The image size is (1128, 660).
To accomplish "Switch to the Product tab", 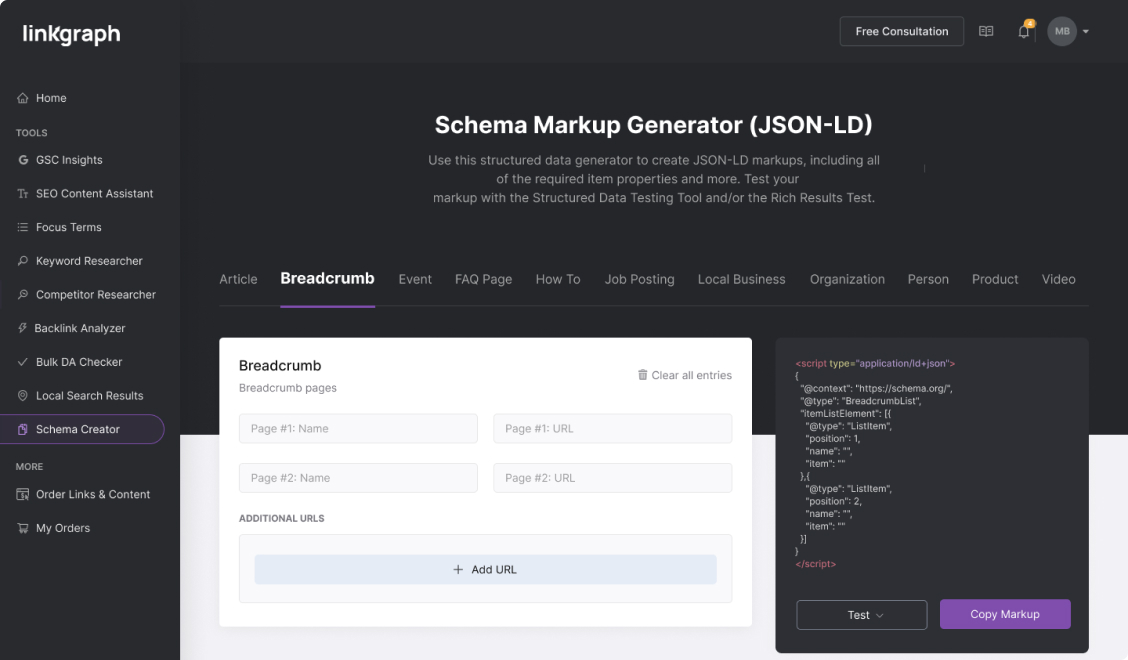I will click(x=995, y=279).
